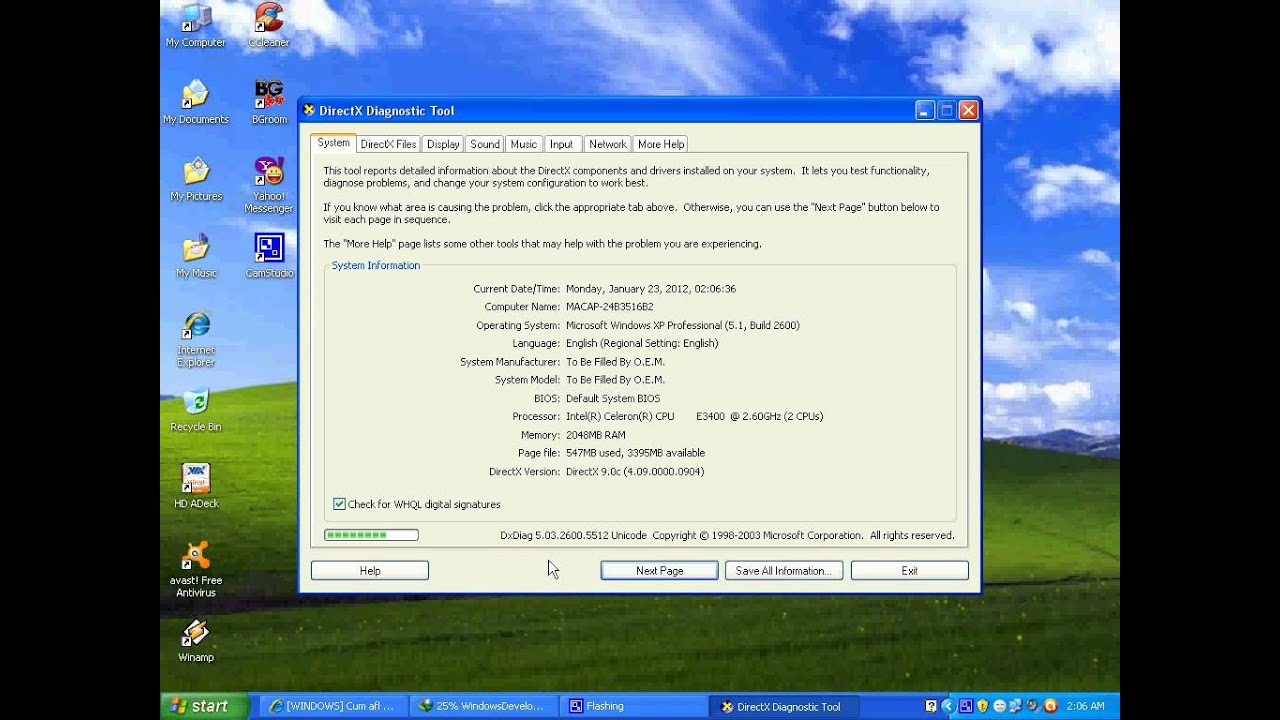The image size is (1280, 720).
Task: Click the CamStudio tray icon
Action: pos(966,706)
